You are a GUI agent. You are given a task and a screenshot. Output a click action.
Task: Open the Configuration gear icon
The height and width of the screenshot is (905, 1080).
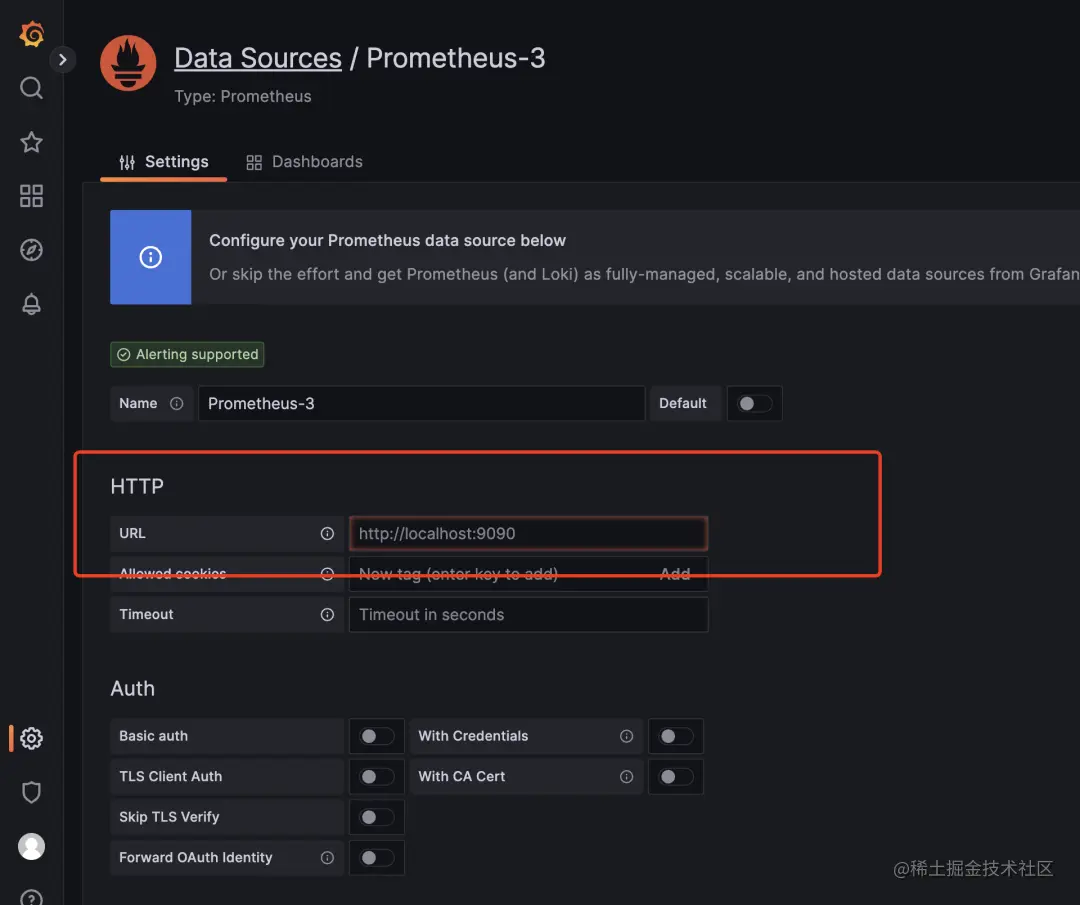point(31,738)
